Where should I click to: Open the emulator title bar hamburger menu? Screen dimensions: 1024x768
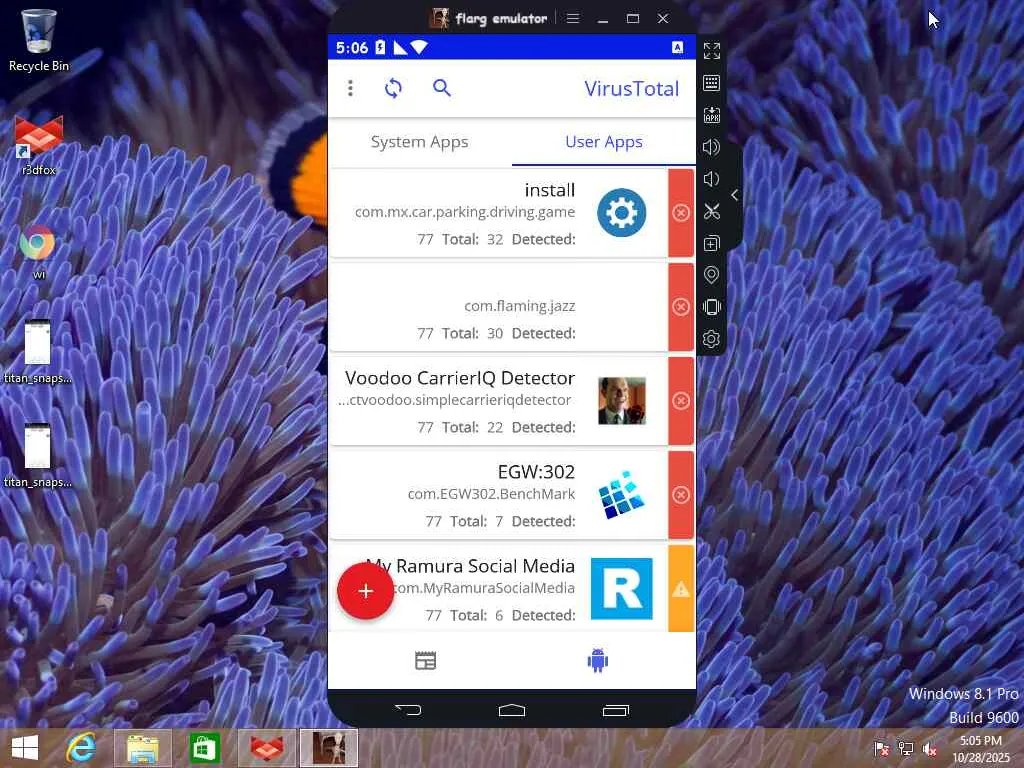point(573,18)
